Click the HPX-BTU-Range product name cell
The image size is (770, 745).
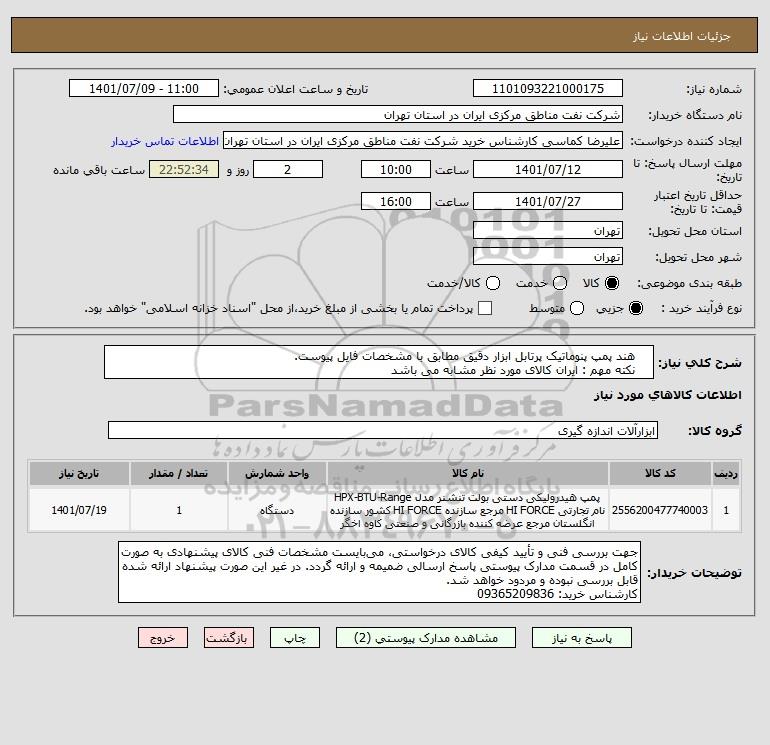coord(468,510)
